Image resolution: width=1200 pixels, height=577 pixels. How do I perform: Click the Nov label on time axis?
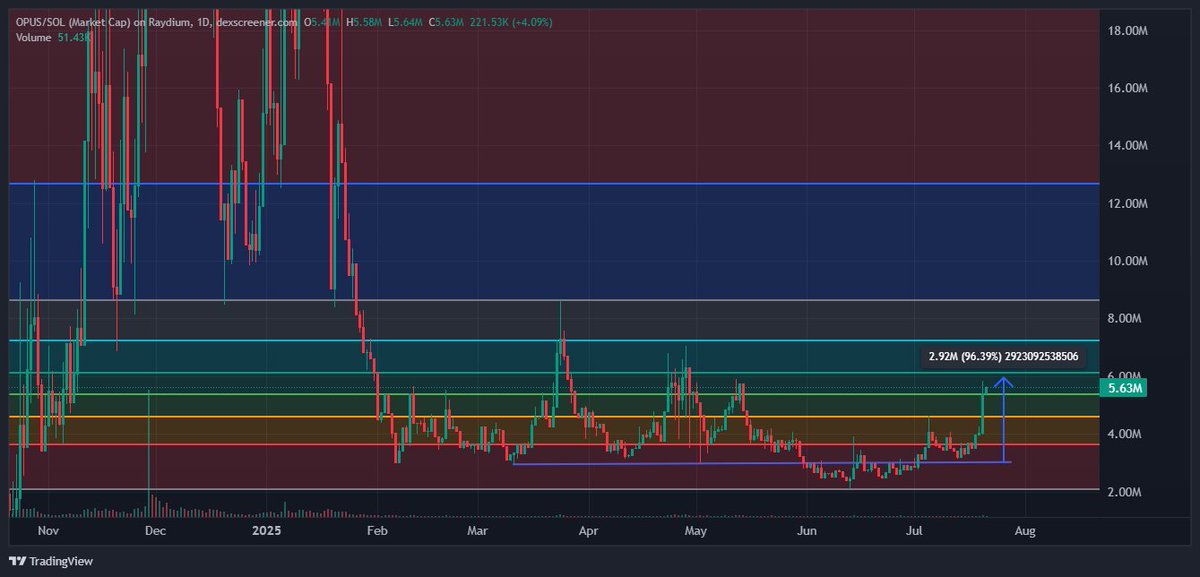click(x=49, y=532)
